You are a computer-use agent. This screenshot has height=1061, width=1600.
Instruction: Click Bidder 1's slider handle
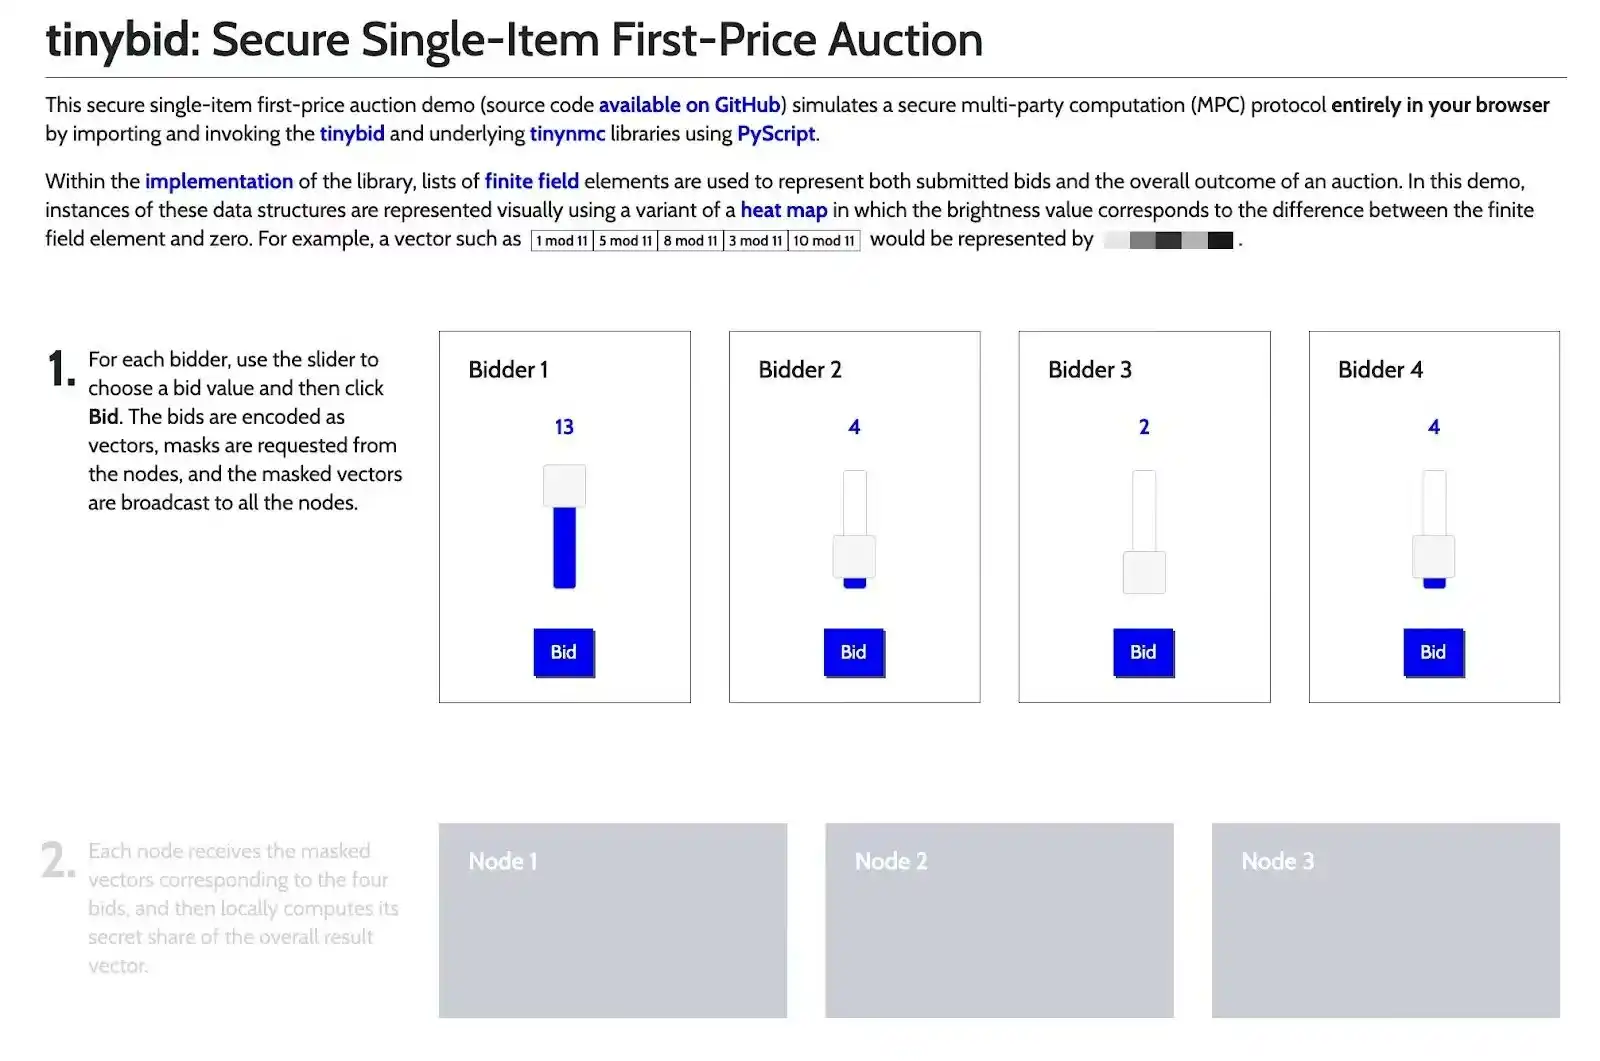[x=564, y=486]
